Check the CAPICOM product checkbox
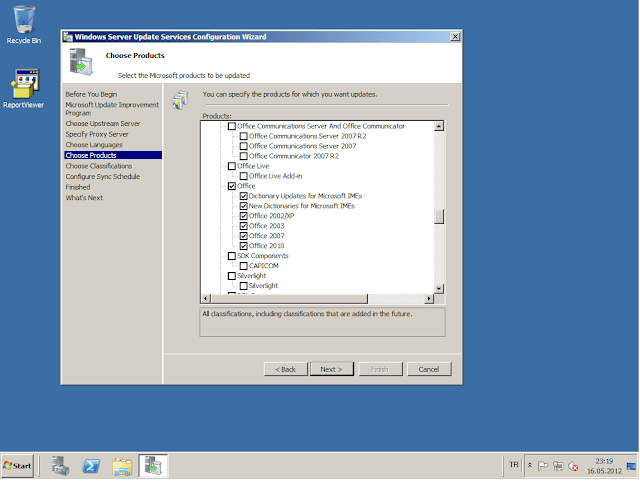The width and height of the screenshot is (640, 481). point(244,266)
